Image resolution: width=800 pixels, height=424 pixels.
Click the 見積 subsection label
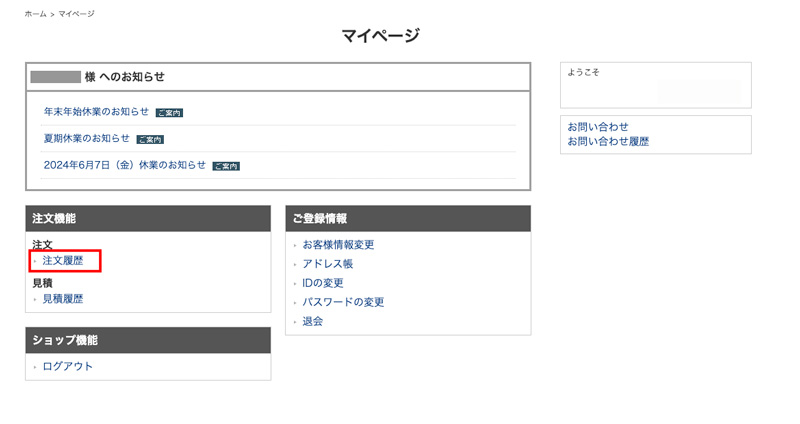tap(42, 283)
